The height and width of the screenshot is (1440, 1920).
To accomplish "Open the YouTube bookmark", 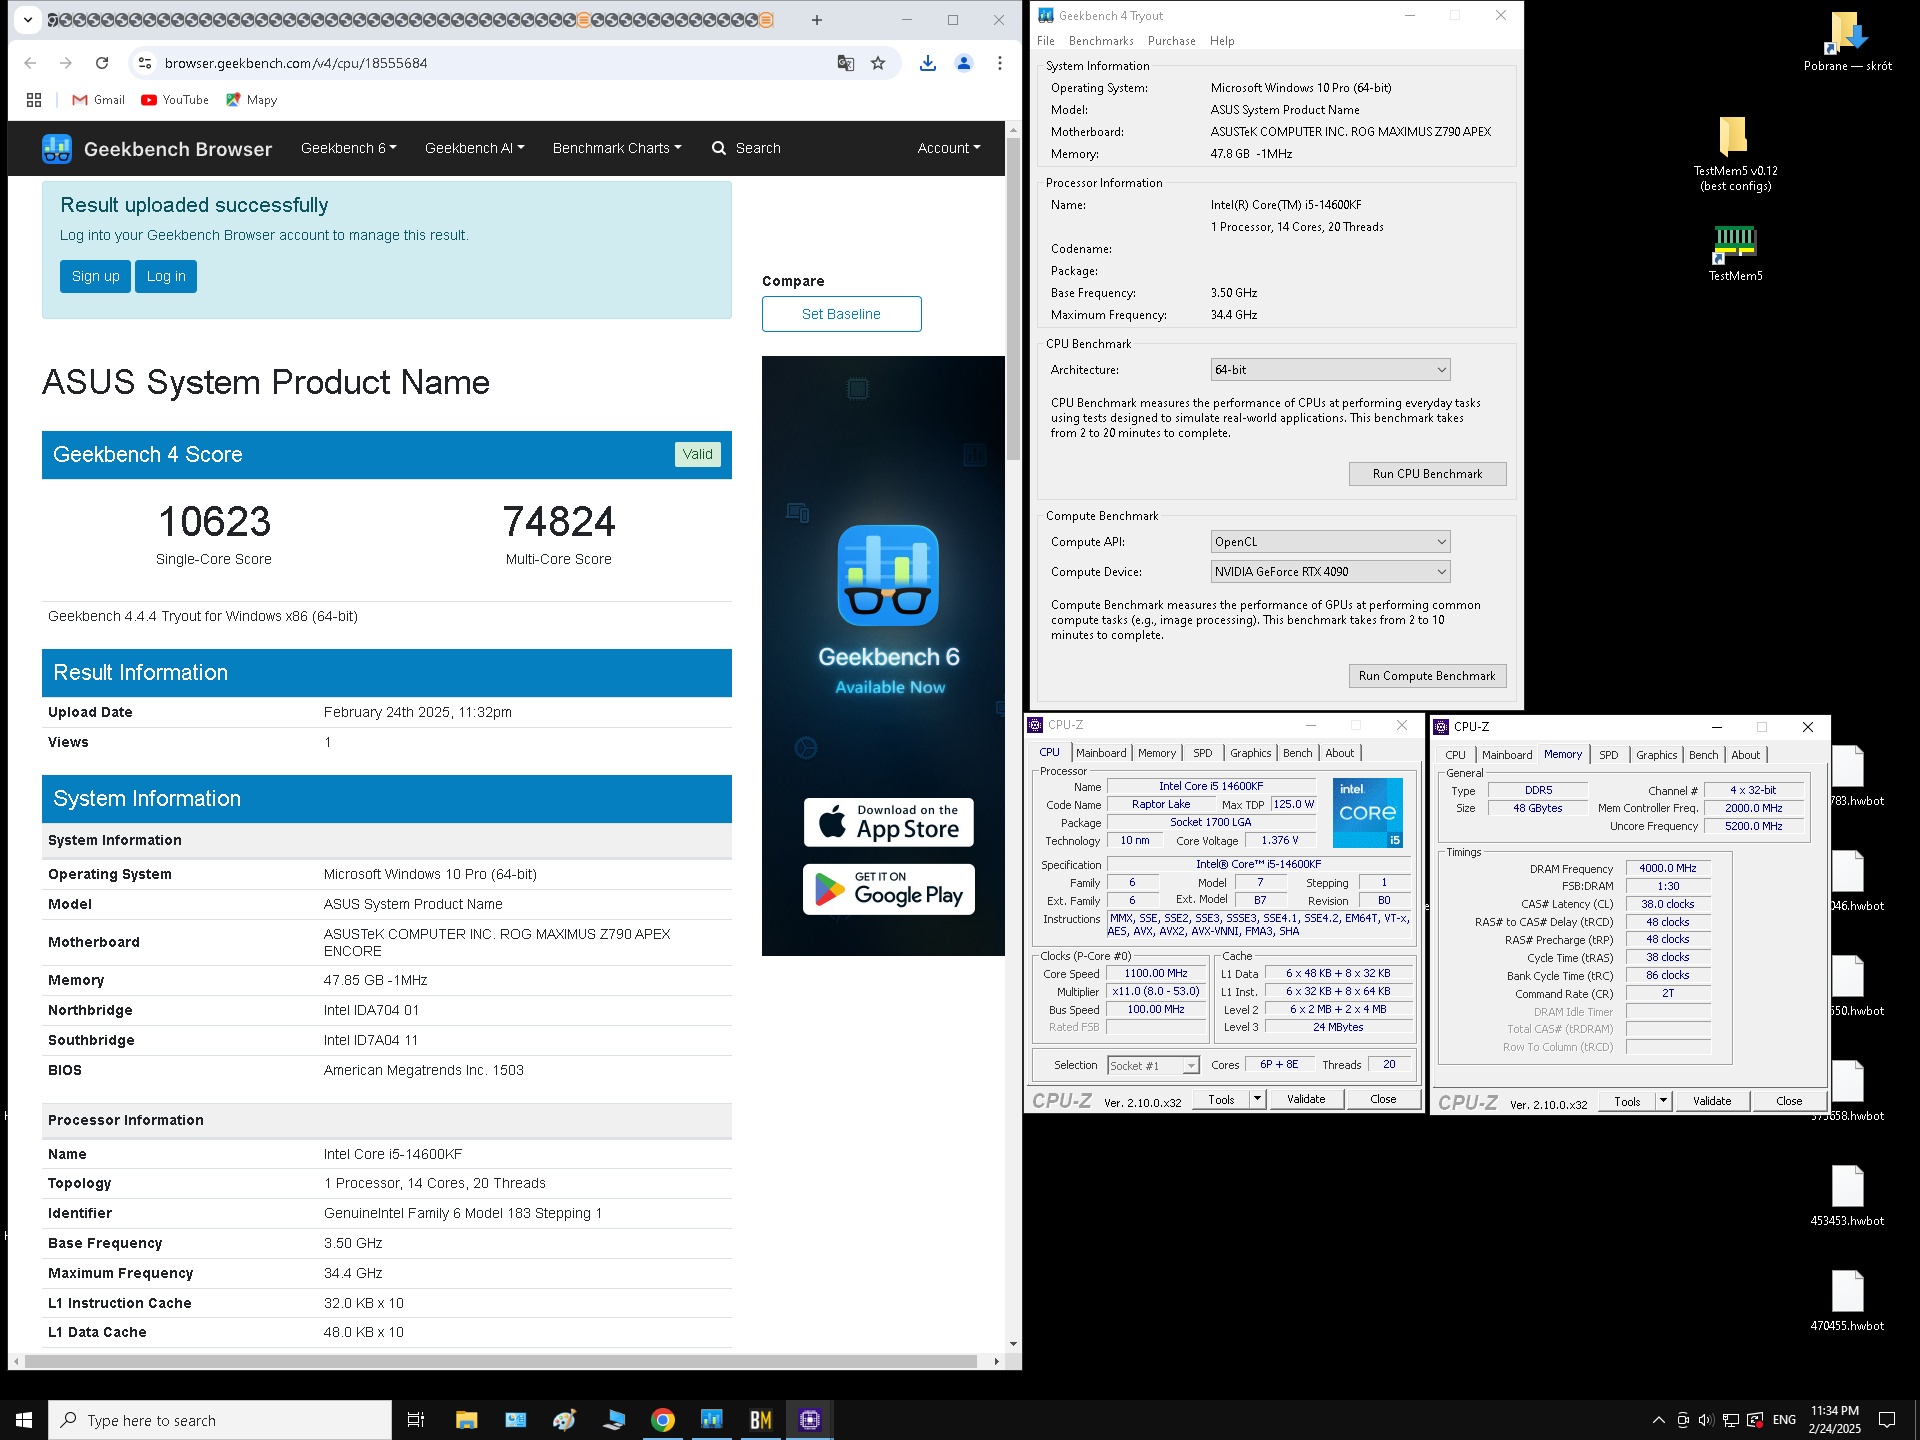I will (175, 100).
